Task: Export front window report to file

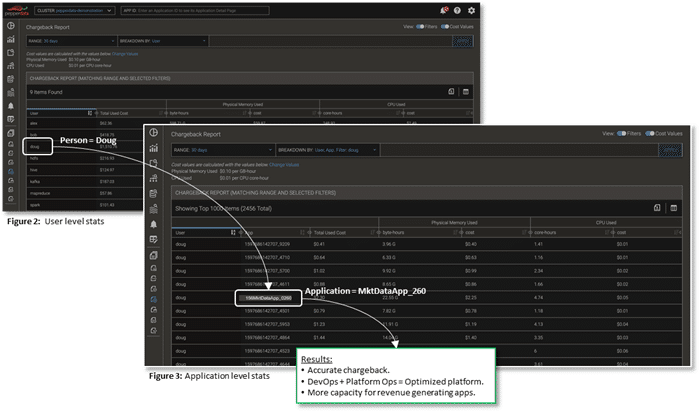Action: coord(657,208)
